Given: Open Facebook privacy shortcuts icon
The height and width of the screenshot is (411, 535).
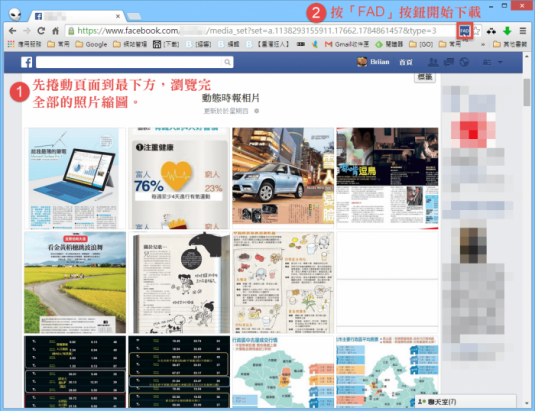Looking at the screenshot, I should tap(487, 62).
